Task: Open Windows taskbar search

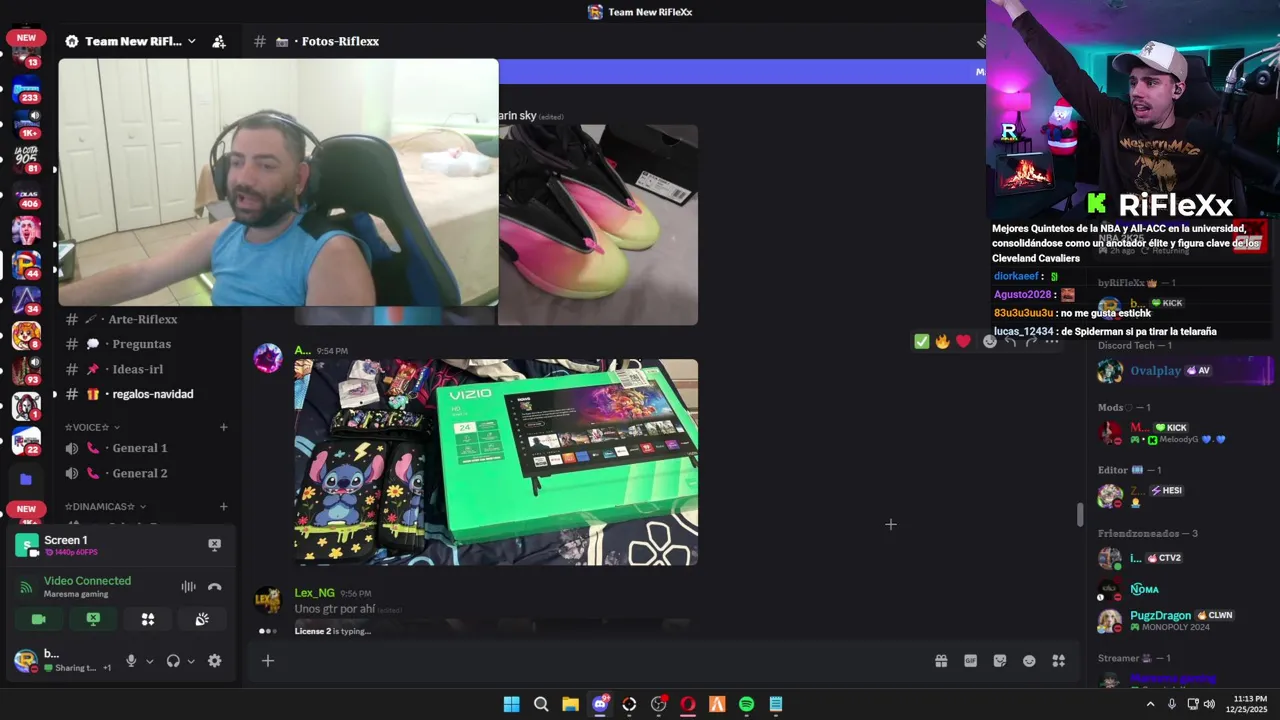Action: 541,704
